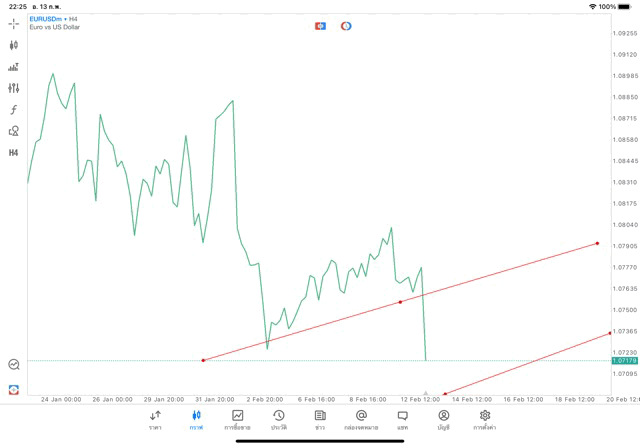Screen dimensions: 640x447
Task: Expand the H4 timeframe selector in sidebar
Action: coord(14,153)
